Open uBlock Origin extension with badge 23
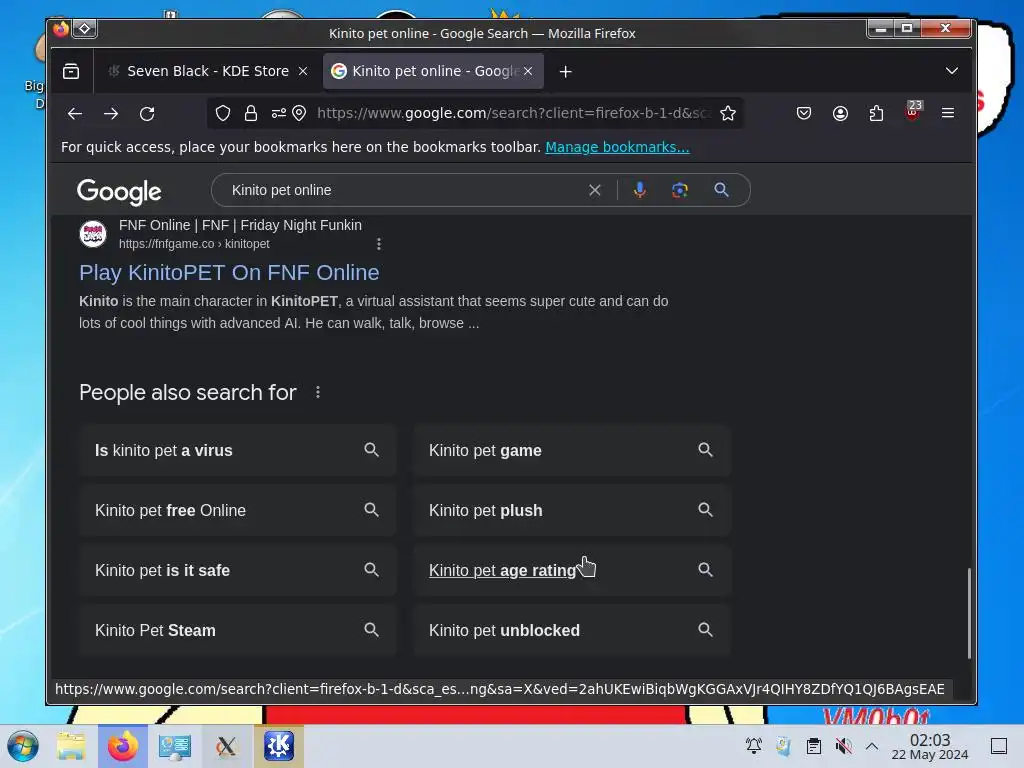 pyautogui.click(x=913, y=111)
